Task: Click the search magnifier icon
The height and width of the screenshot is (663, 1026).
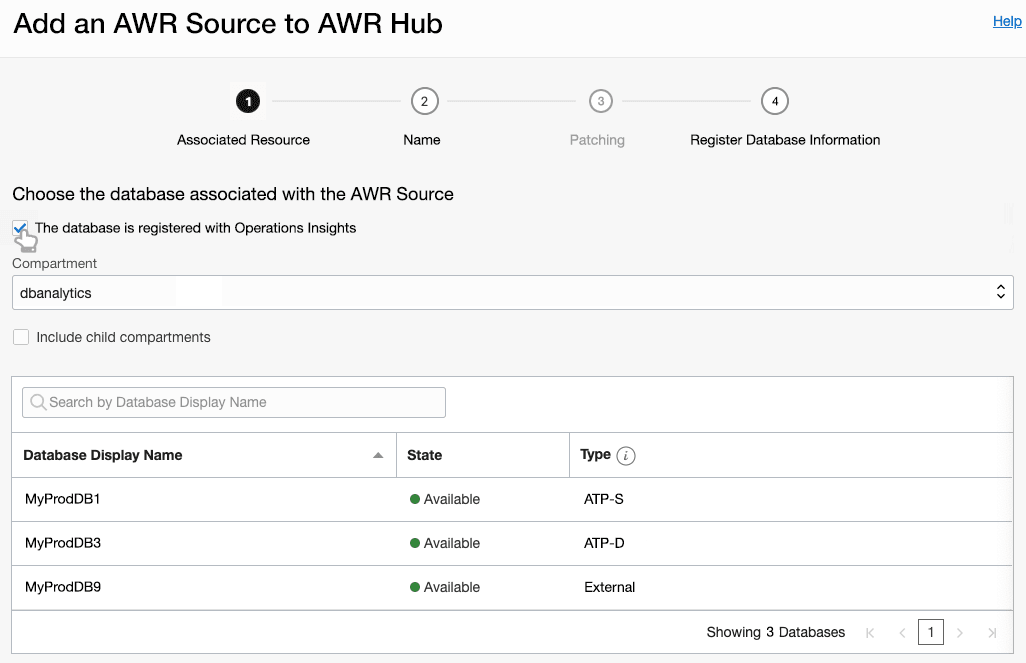Action: 38,402
